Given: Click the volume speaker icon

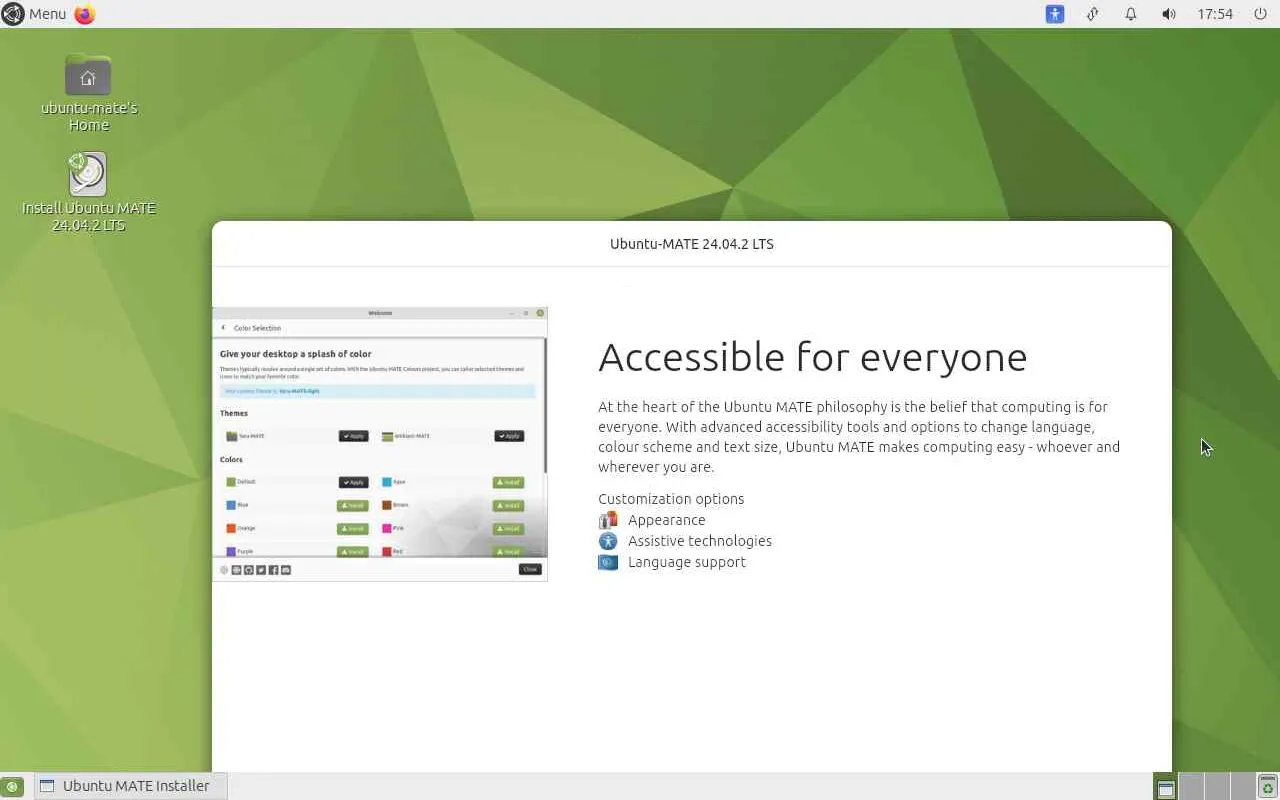Looking at the screenshot, I should (1169, 14).
